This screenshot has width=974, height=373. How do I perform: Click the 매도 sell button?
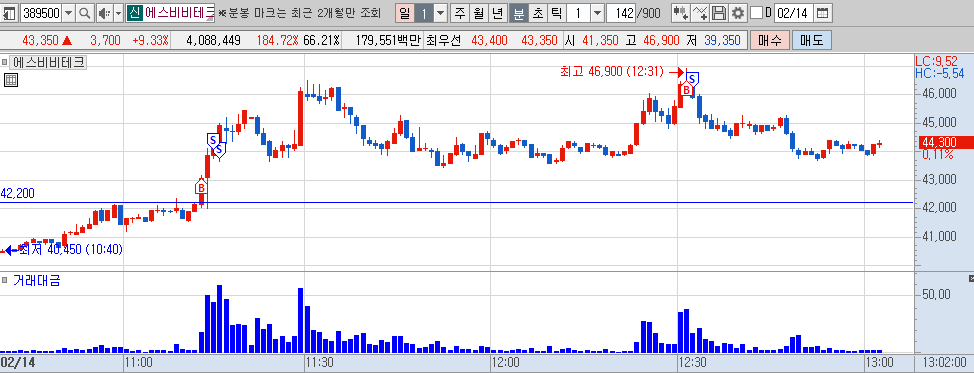[x=812, y=40]
